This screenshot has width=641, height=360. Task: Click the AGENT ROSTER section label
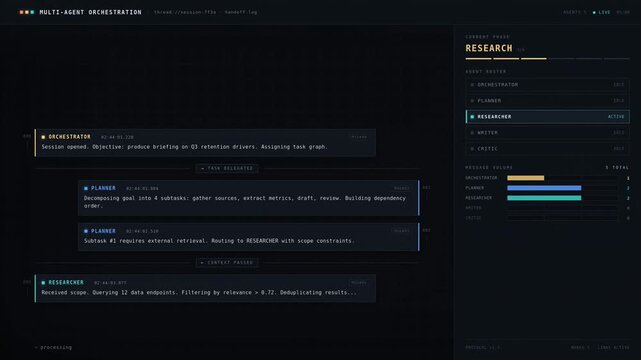click(x=486, y=72)
